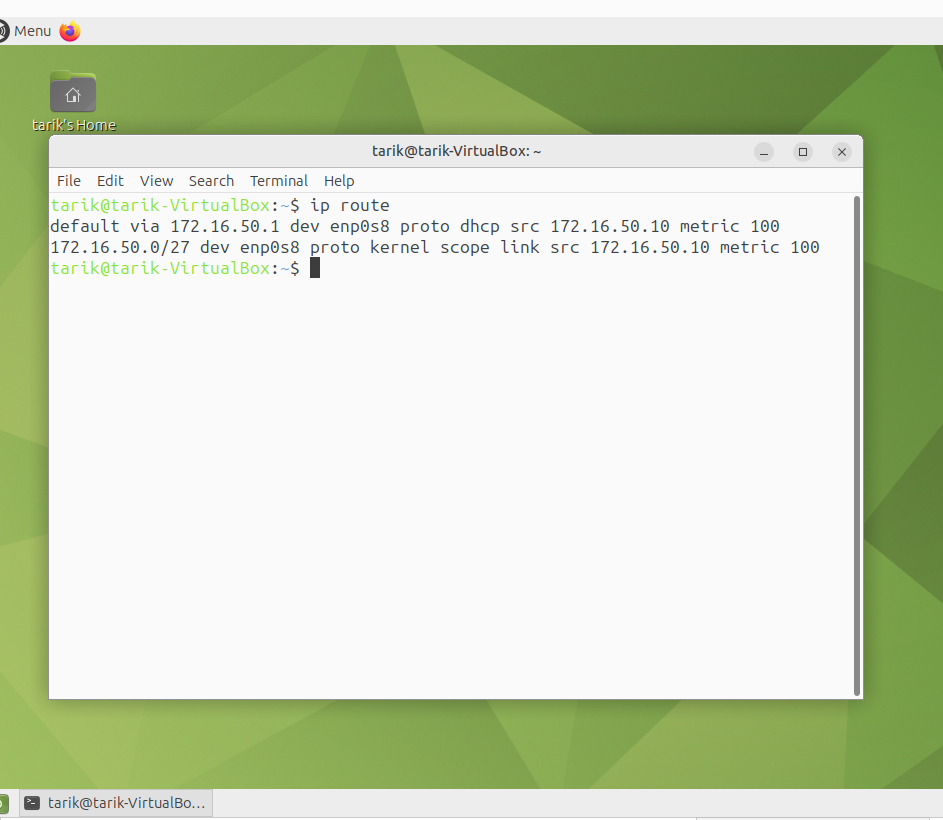Screen dimensions: 943x820
Task: Open the File menu in terminal
Action: coord(69,181)
